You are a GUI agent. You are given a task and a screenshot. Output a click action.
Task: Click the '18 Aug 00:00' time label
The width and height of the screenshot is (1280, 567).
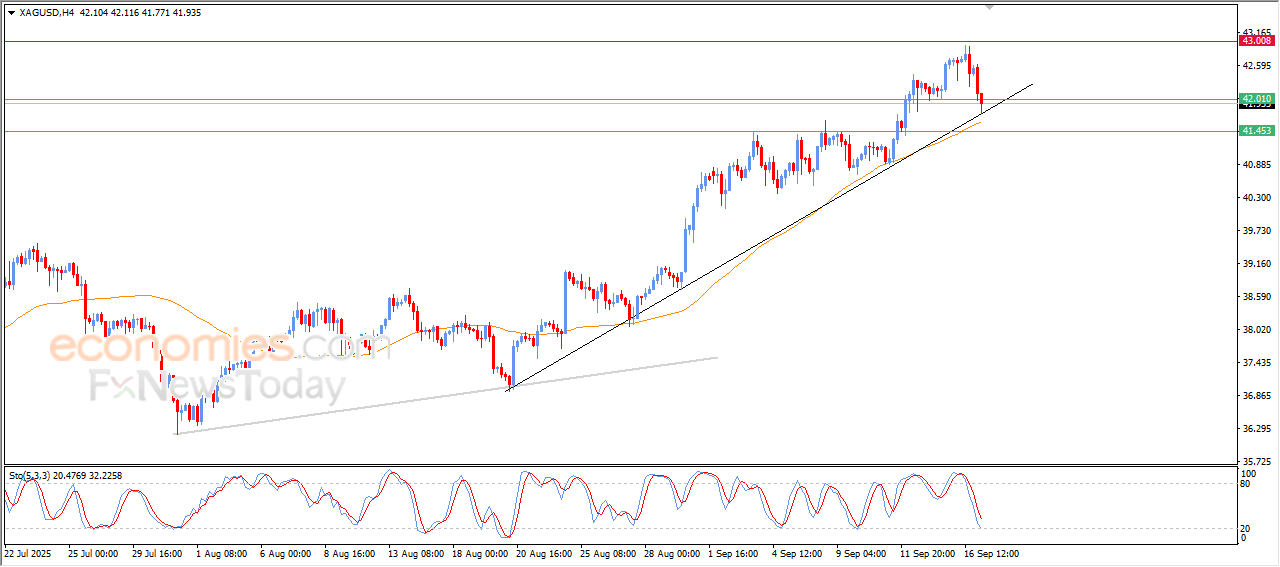coord(478,553)
